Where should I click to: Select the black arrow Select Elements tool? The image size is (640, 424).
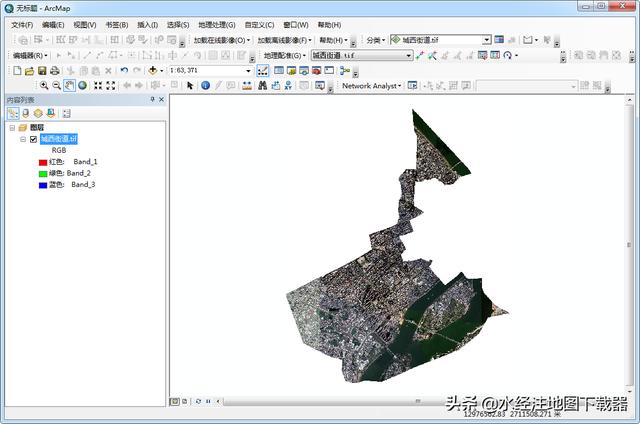point(190,85)
